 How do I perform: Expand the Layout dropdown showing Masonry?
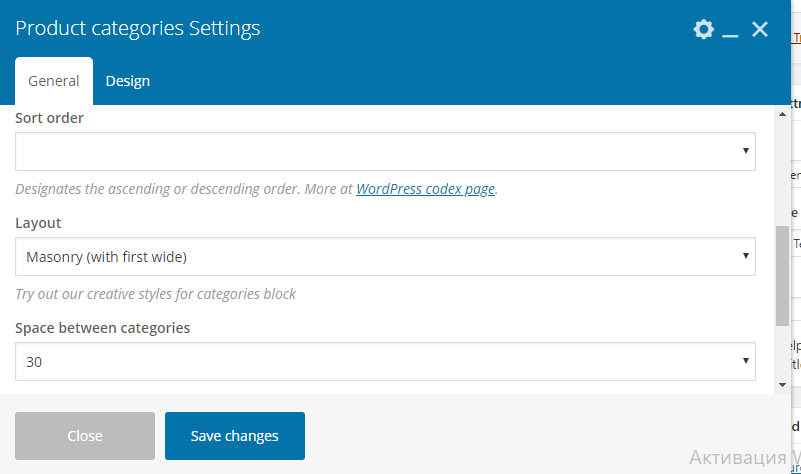[x=385, y=257]
